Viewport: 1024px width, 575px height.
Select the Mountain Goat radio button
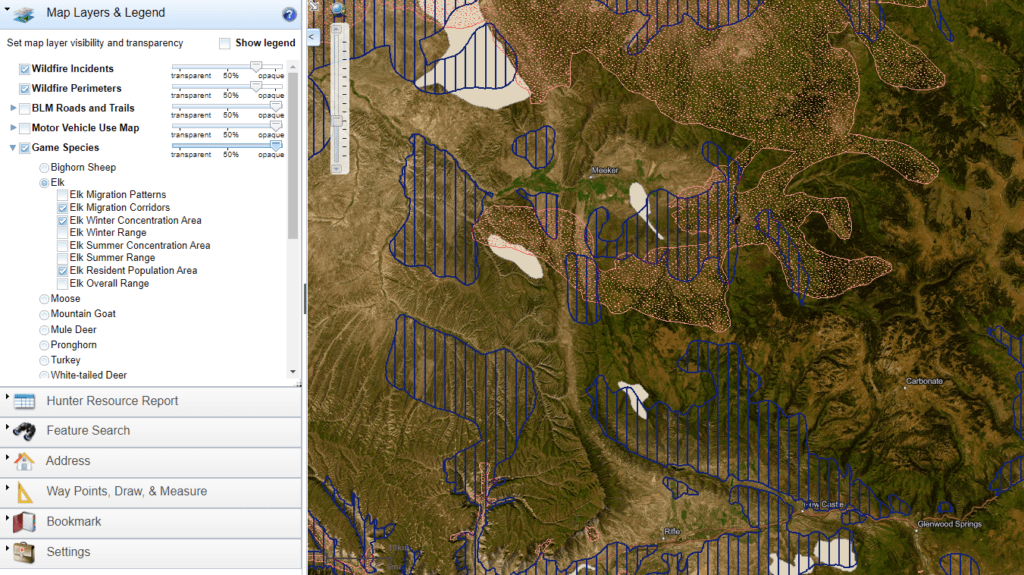click(x=44, y=314)
